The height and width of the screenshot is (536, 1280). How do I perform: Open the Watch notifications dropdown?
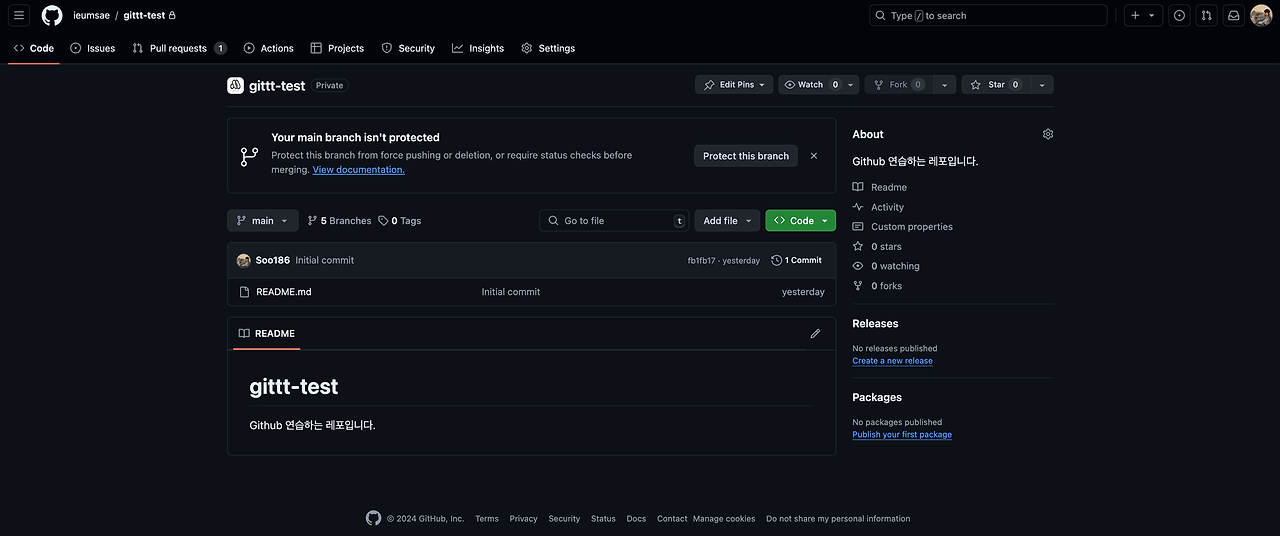(x=818, y=85)
